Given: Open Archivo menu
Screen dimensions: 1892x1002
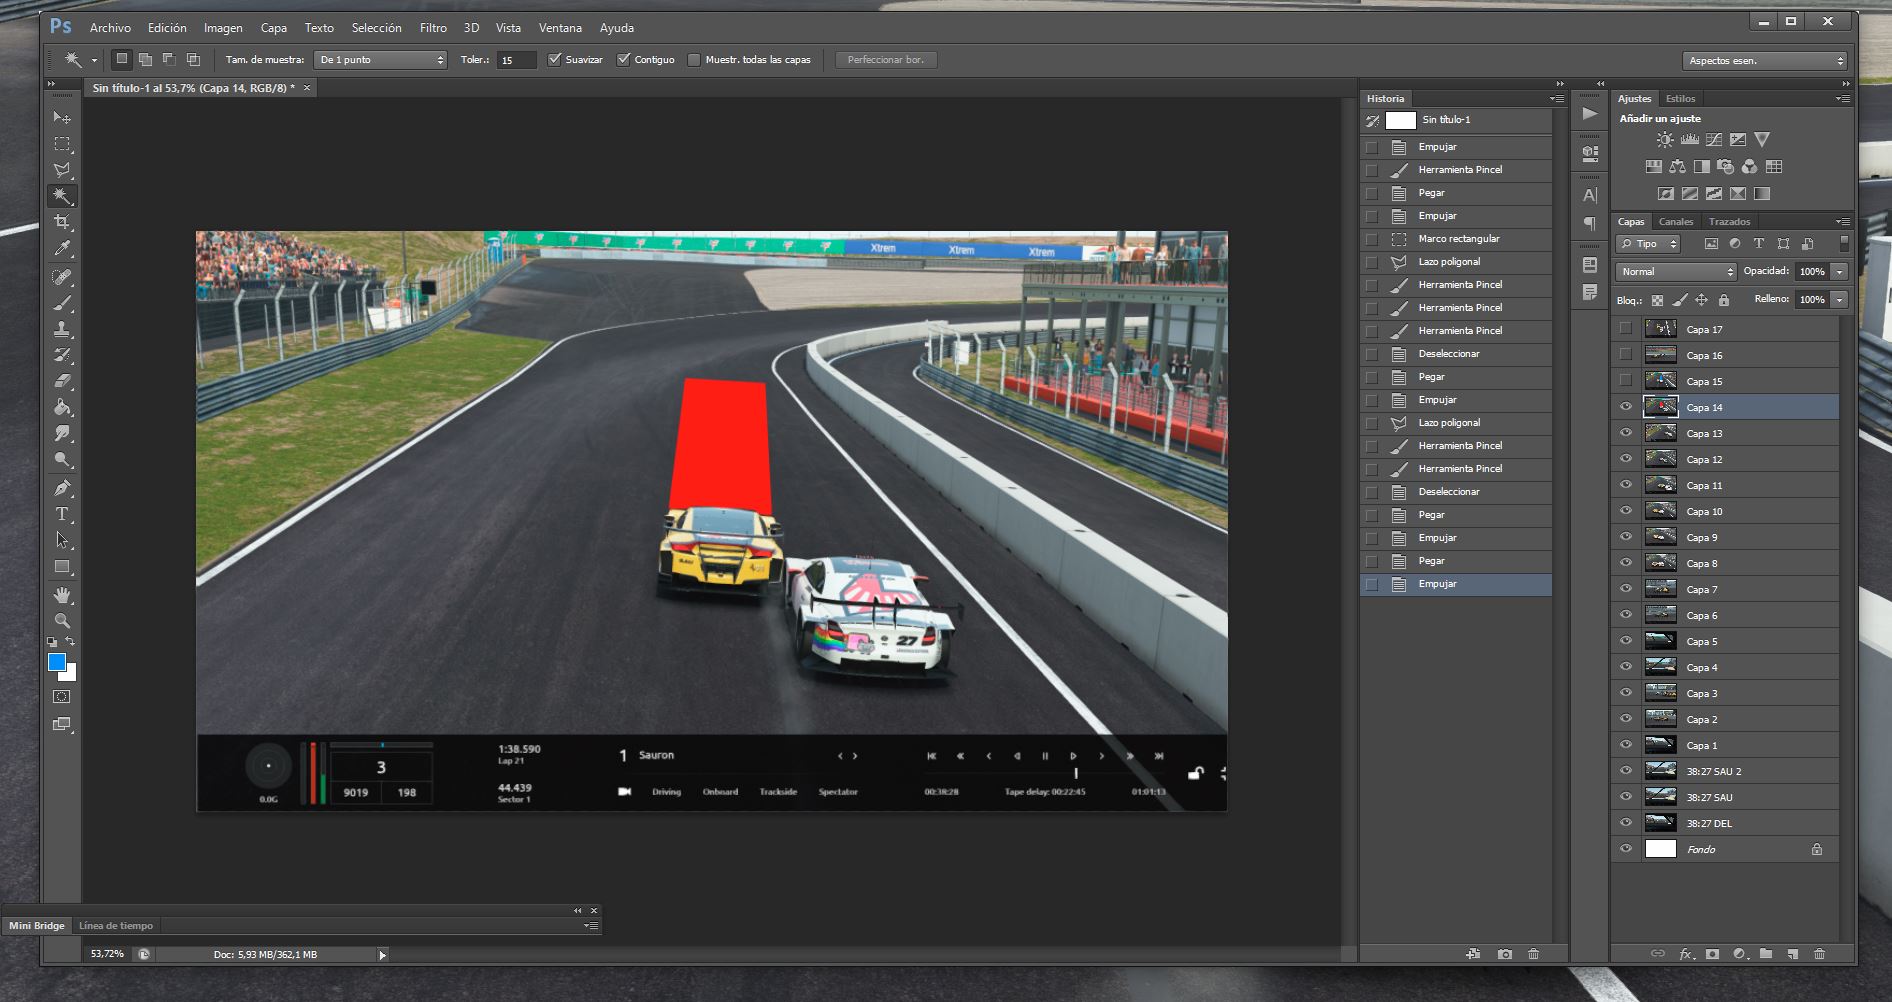Looking at the screenshot, I should [x=110, y=28].
